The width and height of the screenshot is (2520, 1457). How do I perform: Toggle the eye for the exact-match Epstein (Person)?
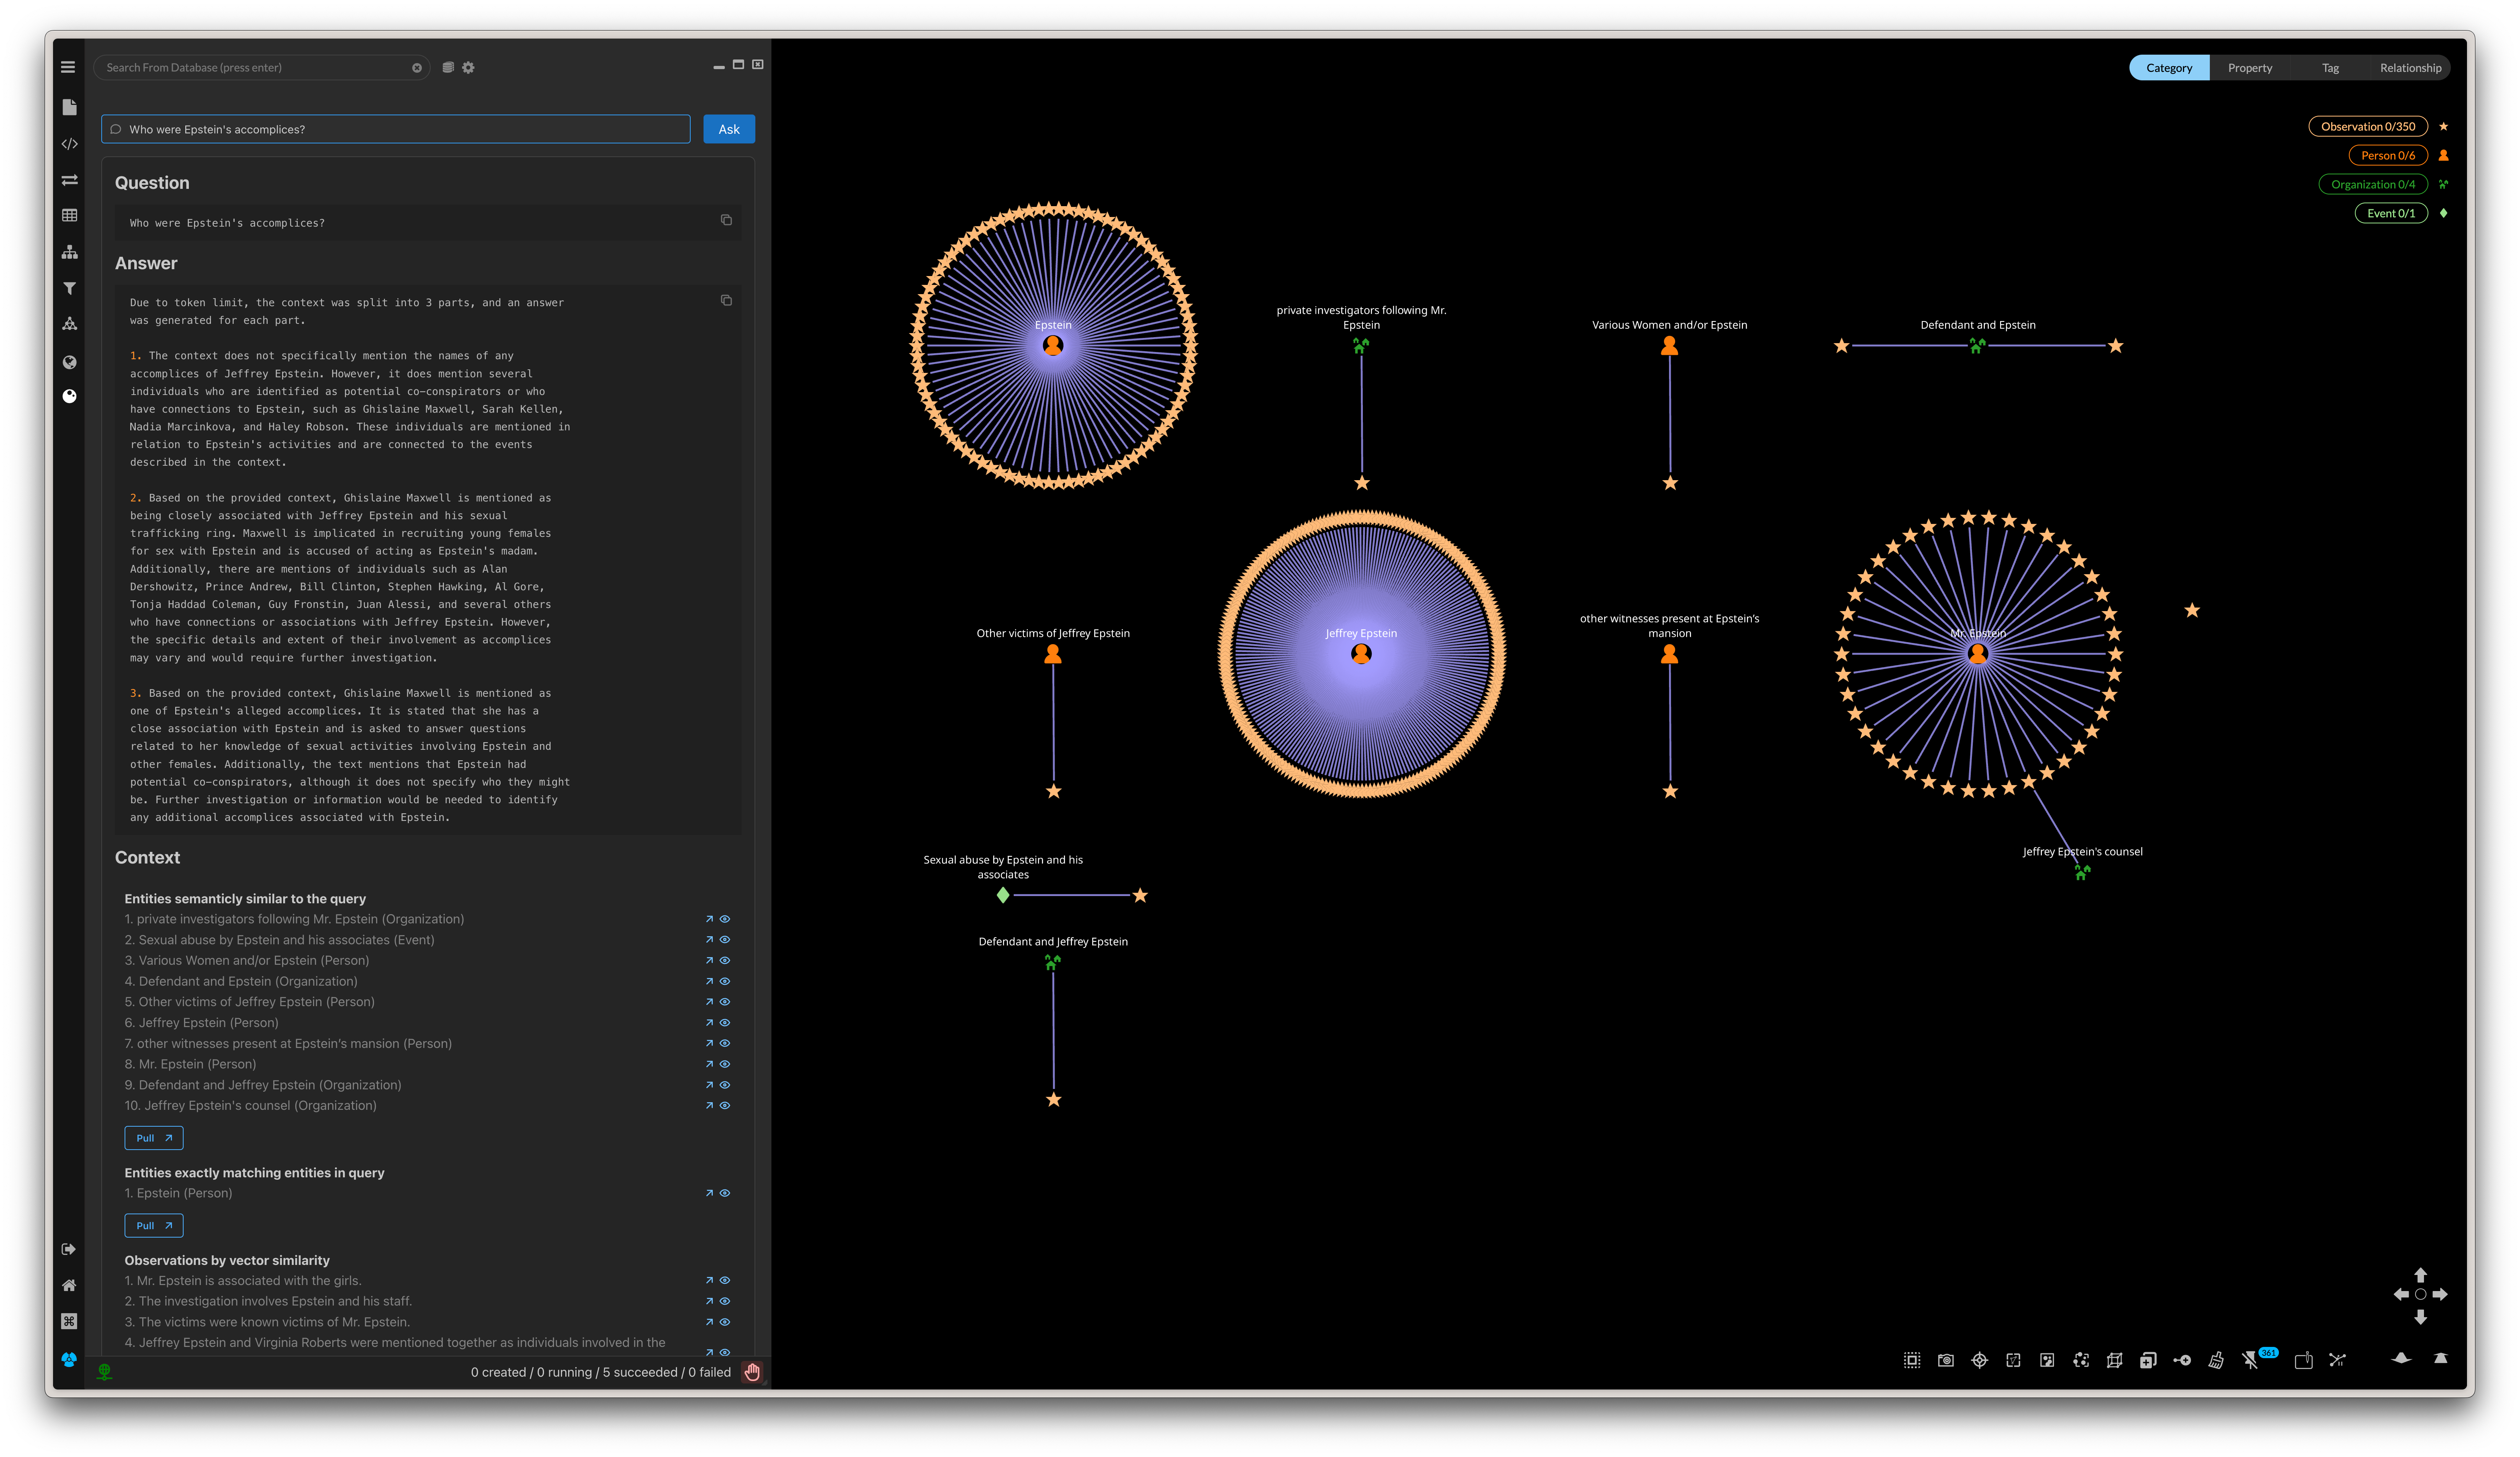click(x=725, y=1193)
